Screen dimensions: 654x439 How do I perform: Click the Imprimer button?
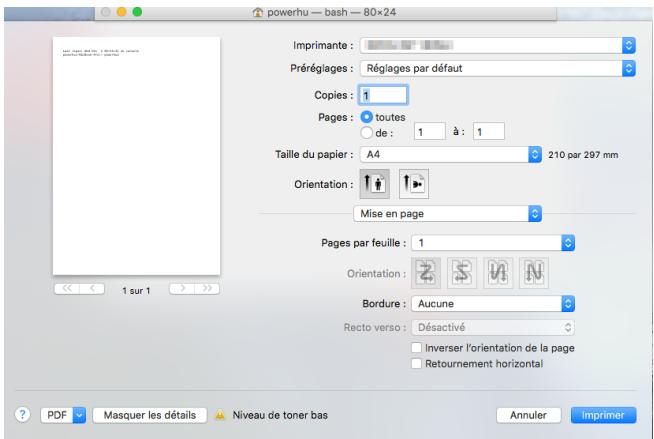[604, 415]
